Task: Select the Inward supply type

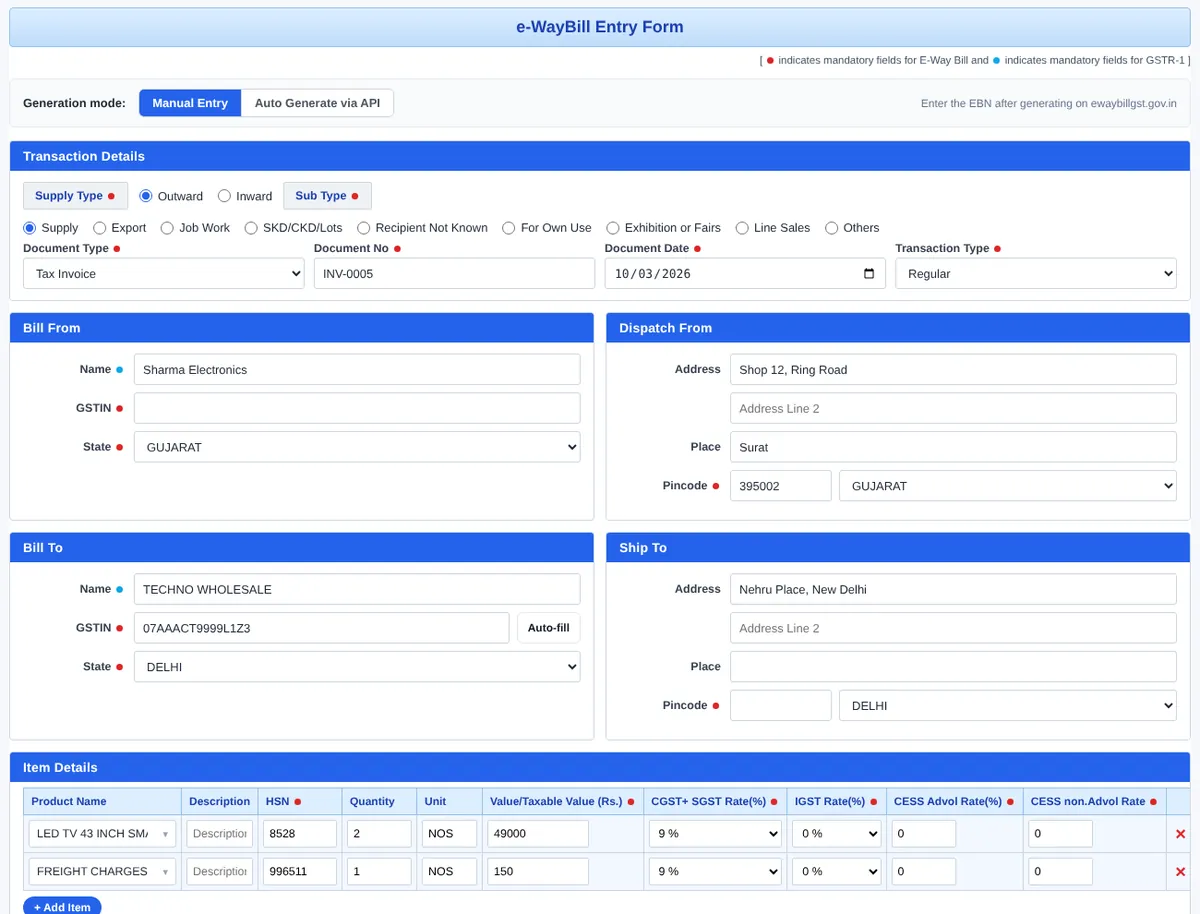Action: coord(224,196)
